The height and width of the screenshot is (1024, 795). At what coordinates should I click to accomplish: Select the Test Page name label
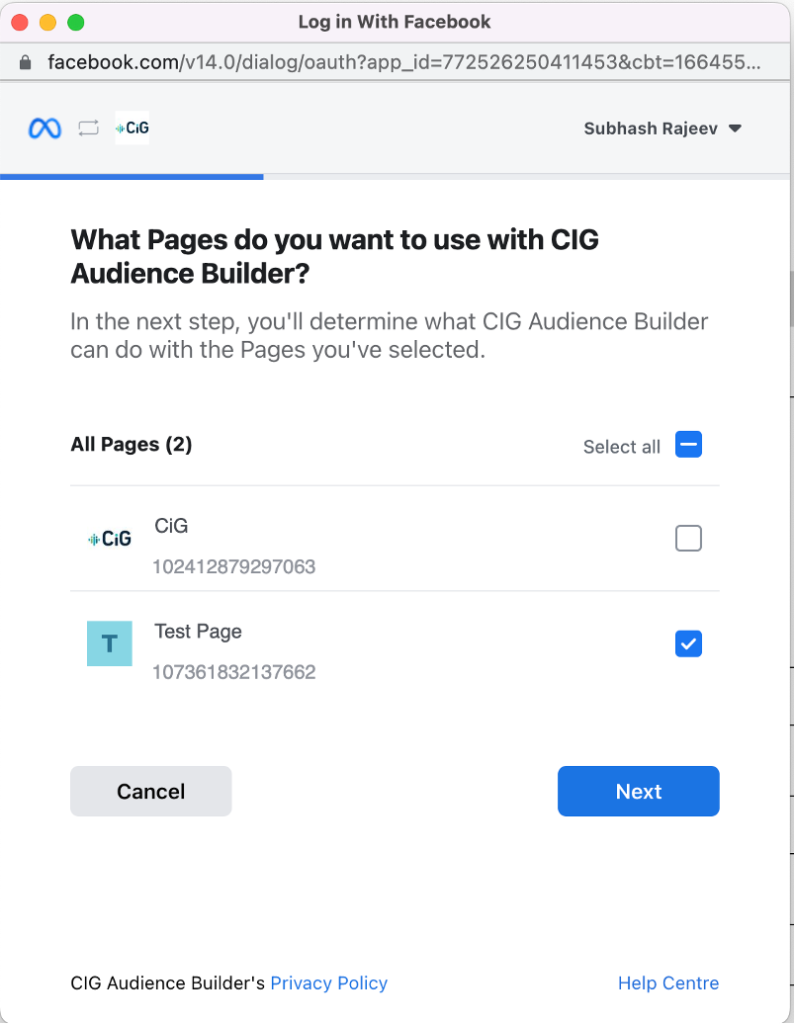click(x=198, y=632)
